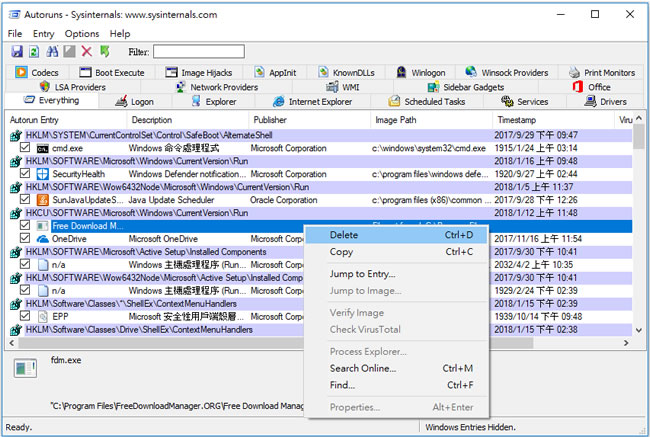Uncheck the SecurityHealth autorun entry
The width and height of the screenshot is (650, 437).
[x=25, y=173]
